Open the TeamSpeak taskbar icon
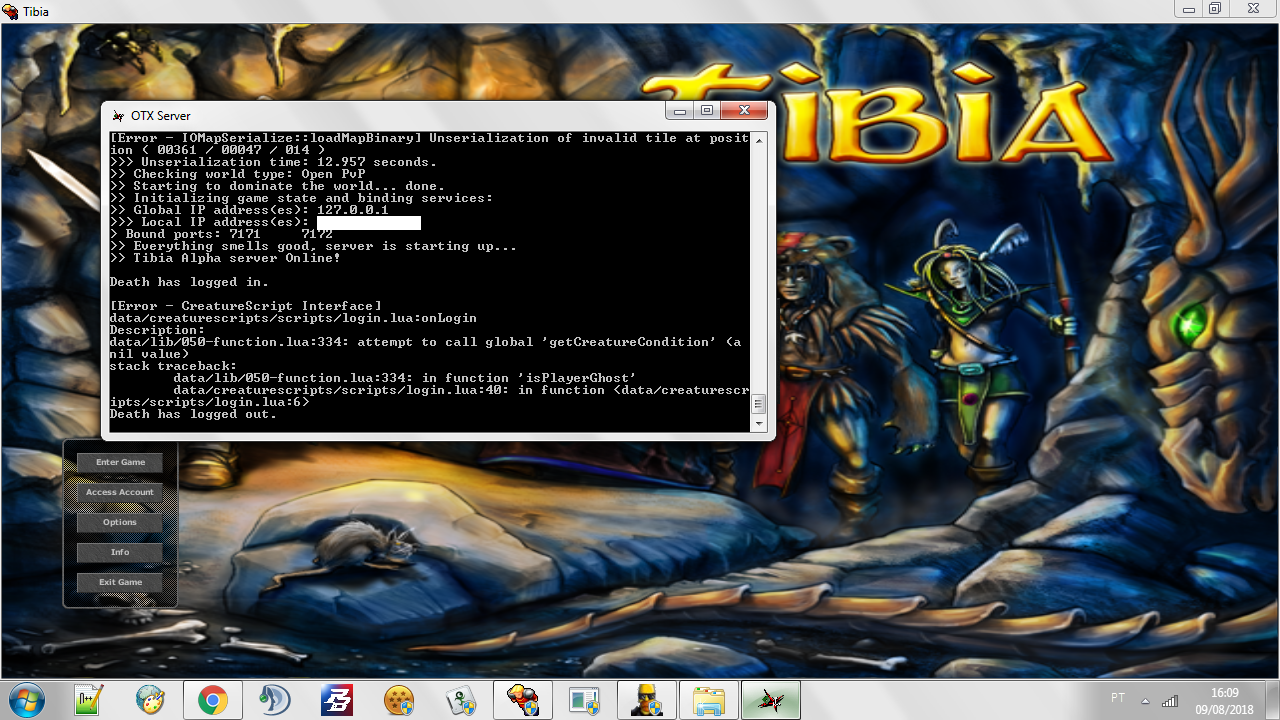The width and height of the screenshot is (1280, 720). (x=274, y=700)
